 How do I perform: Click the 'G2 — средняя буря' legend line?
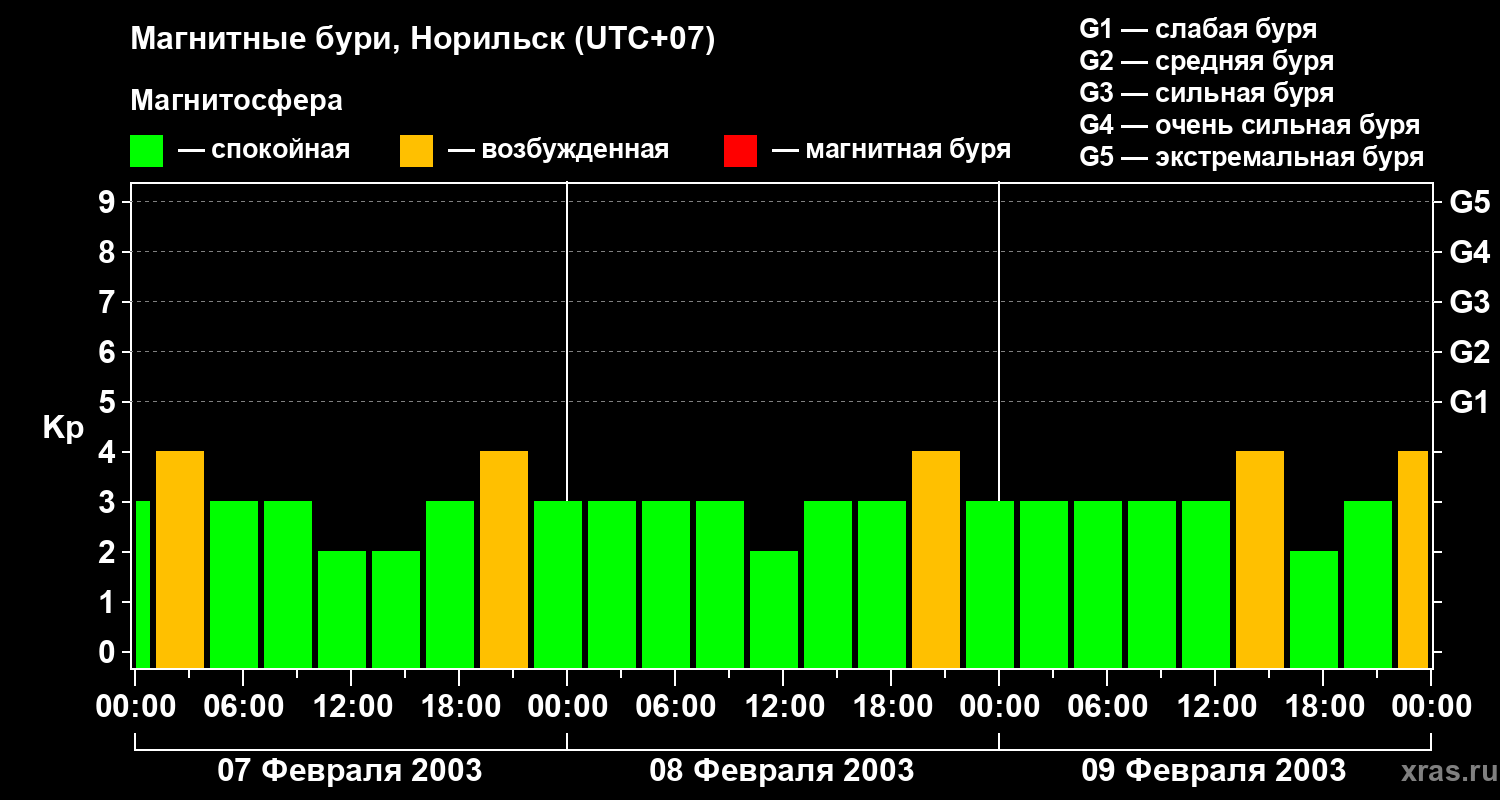tap(1207, 61)
